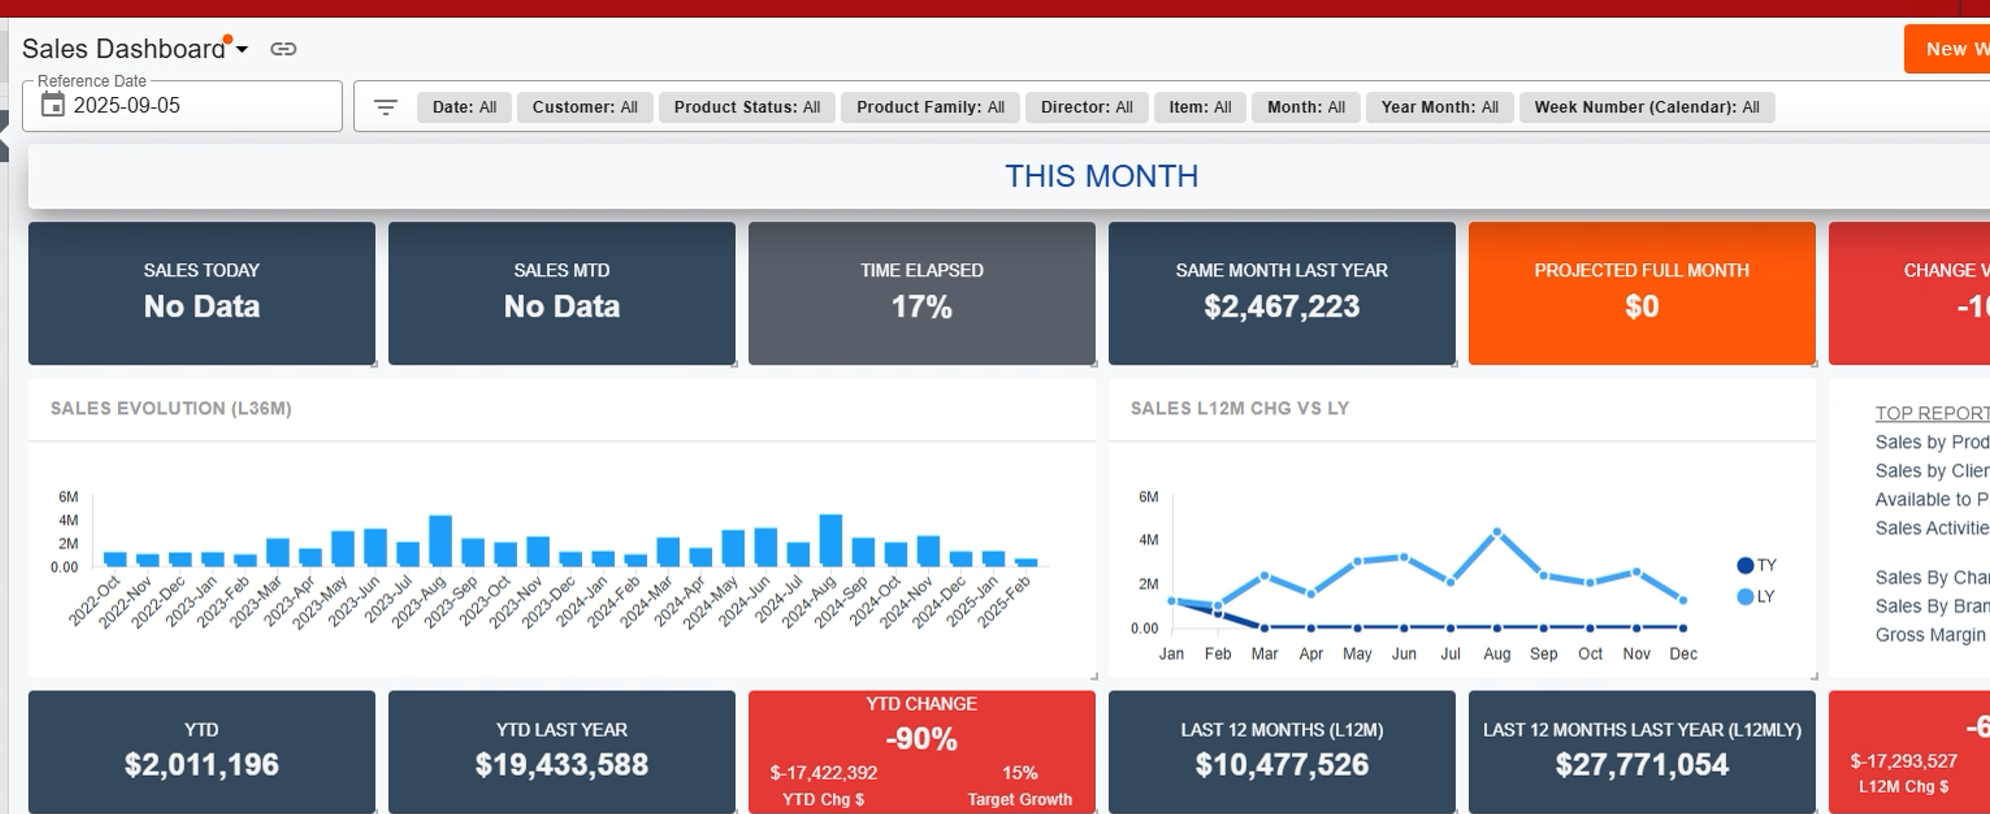The image size is (1990, 814).
Task: Click the copy link icon beside the title
Action: (x=283, y=49)
